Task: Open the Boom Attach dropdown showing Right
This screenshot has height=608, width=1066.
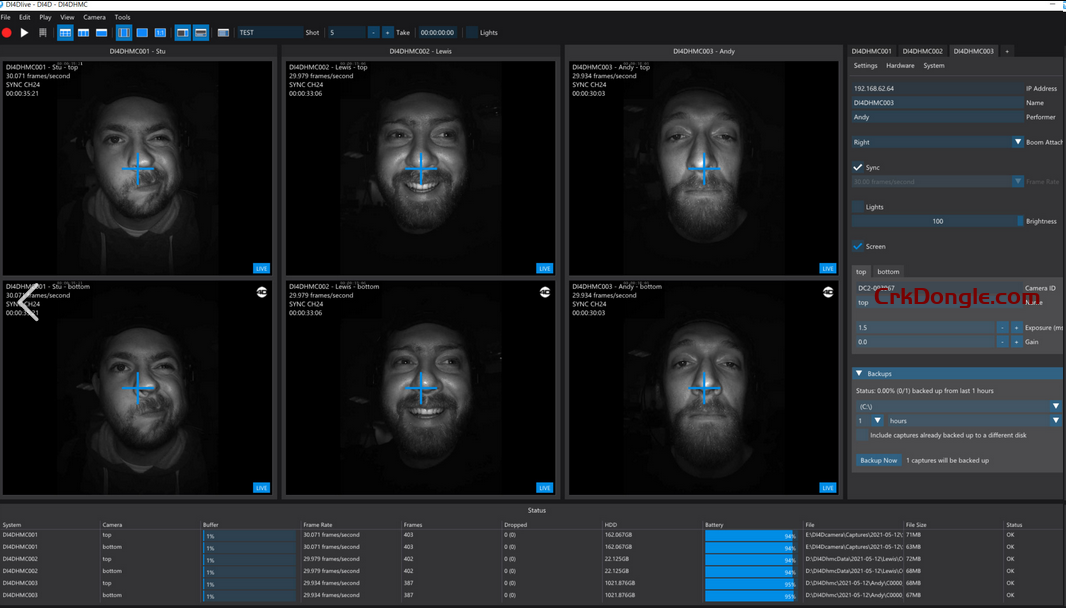Action: (1018, 142)
